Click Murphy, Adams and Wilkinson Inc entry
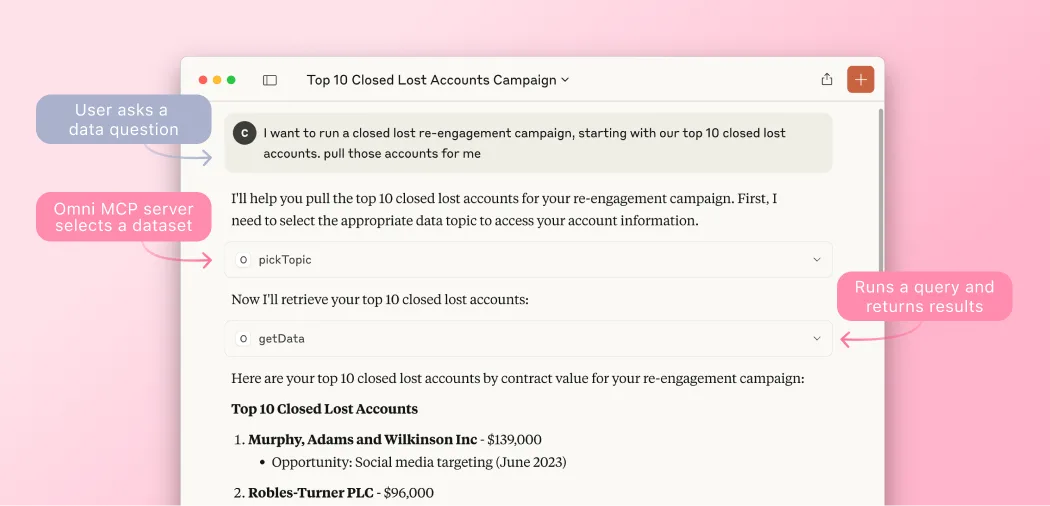The height and width of the screenshot is (506, 1050). pyautogui.click(x=362, y=440)
